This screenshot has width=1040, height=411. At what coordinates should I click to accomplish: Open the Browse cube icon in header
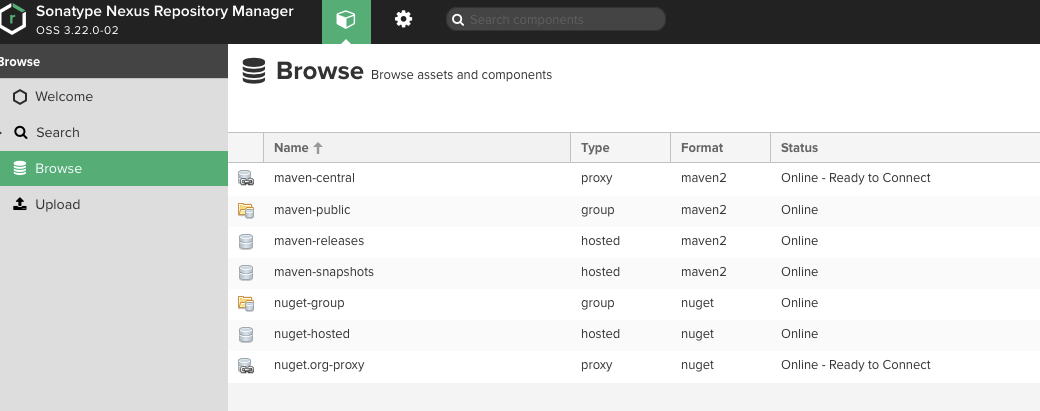coord(346,20)
